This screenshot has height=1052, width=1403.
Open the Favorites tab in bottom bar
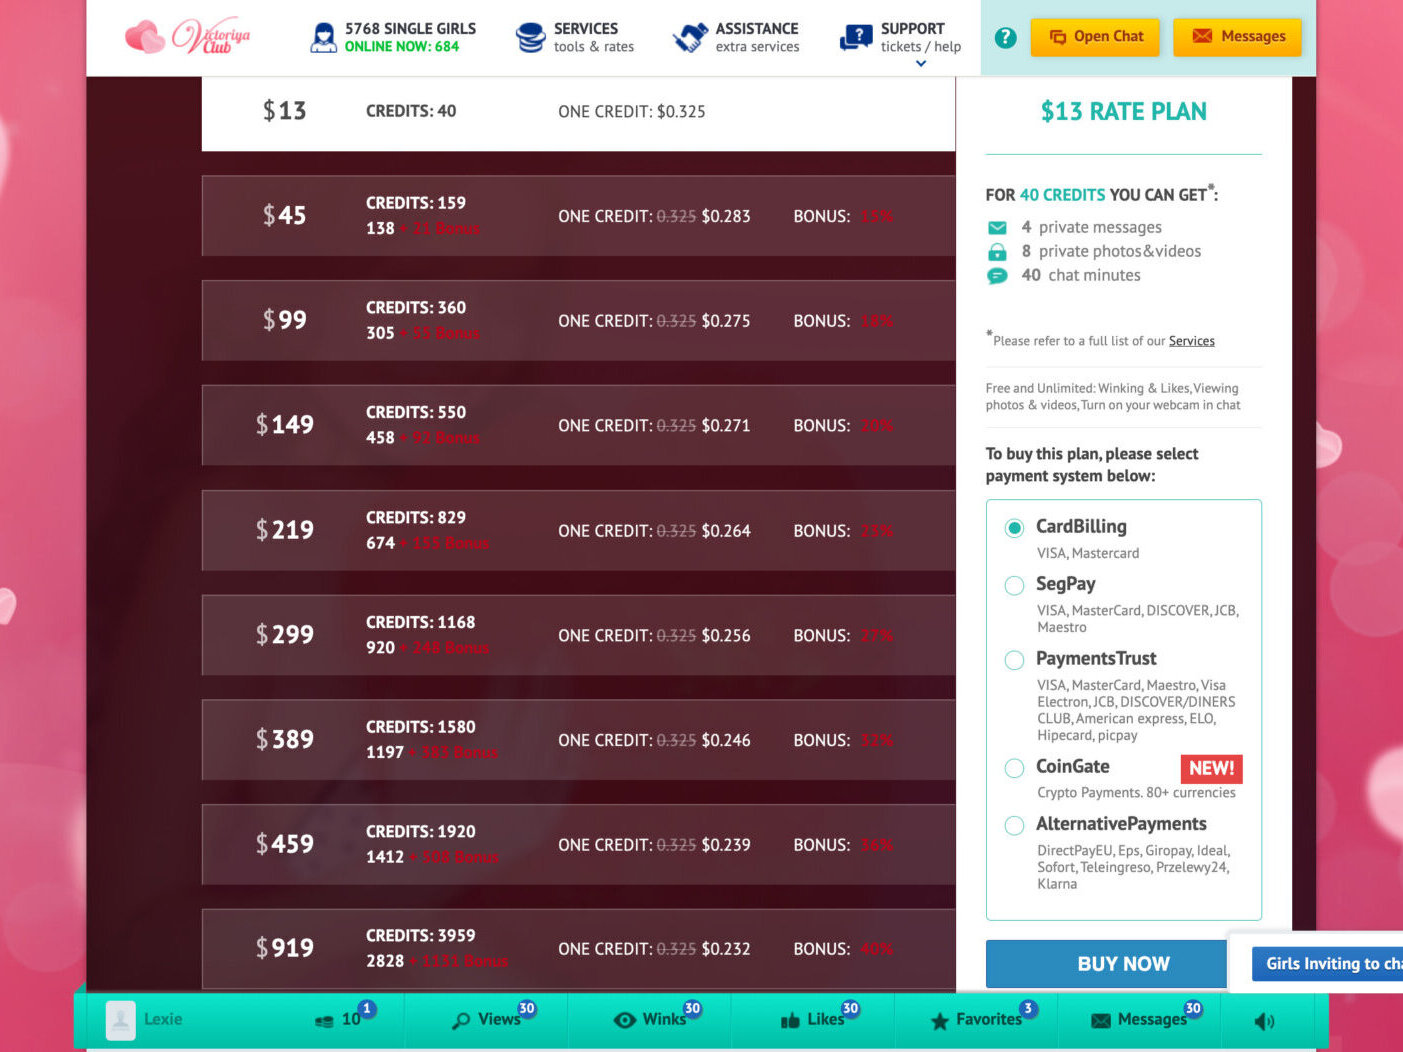coord(977,1020)
